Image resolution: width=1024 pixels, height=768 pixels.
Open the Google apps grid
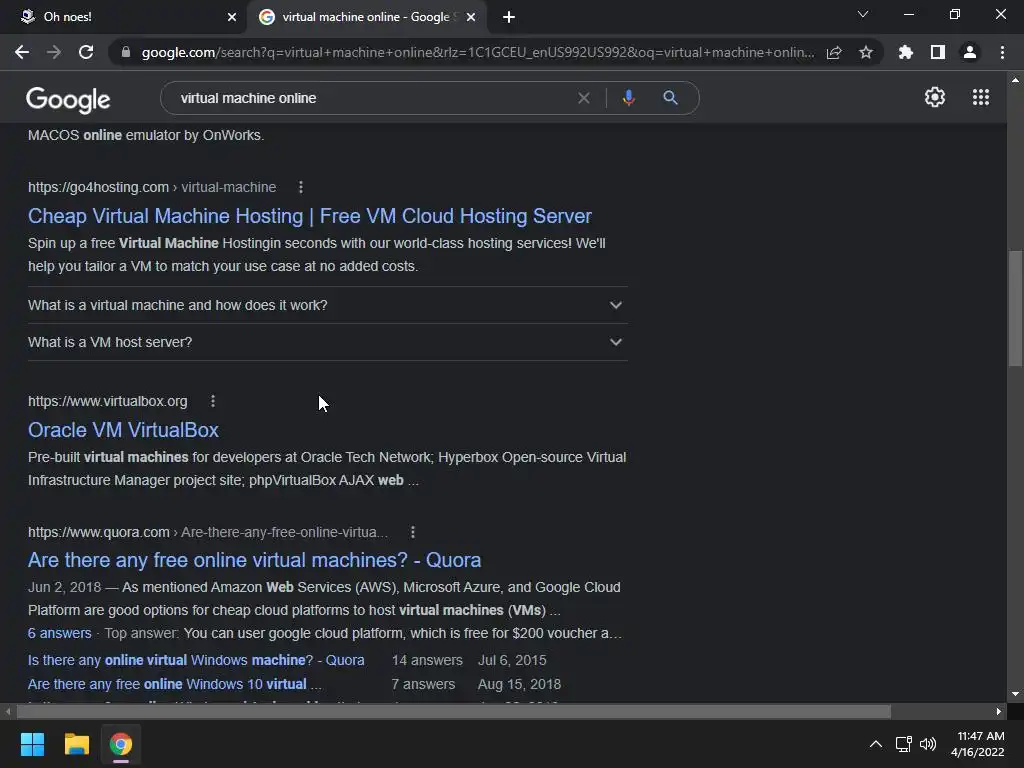(x=981, y=97)
